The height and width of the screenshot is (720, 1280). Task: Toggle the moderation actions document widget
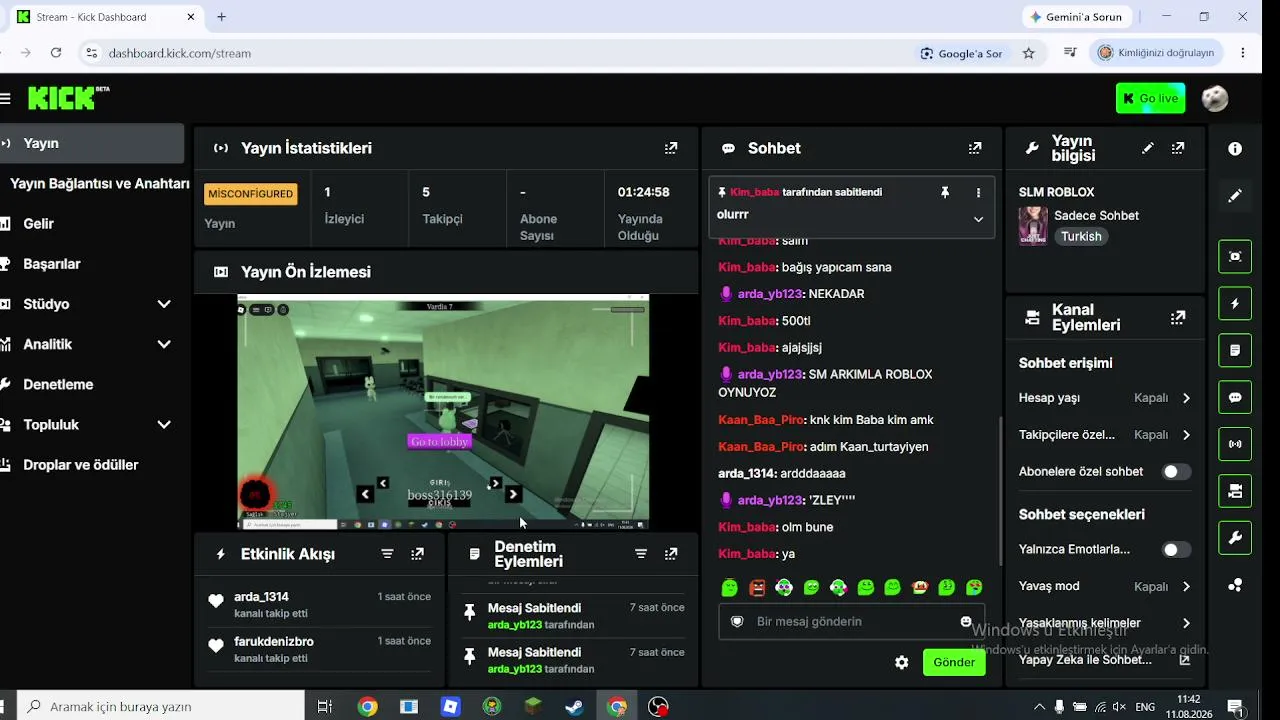[1235, 350]
